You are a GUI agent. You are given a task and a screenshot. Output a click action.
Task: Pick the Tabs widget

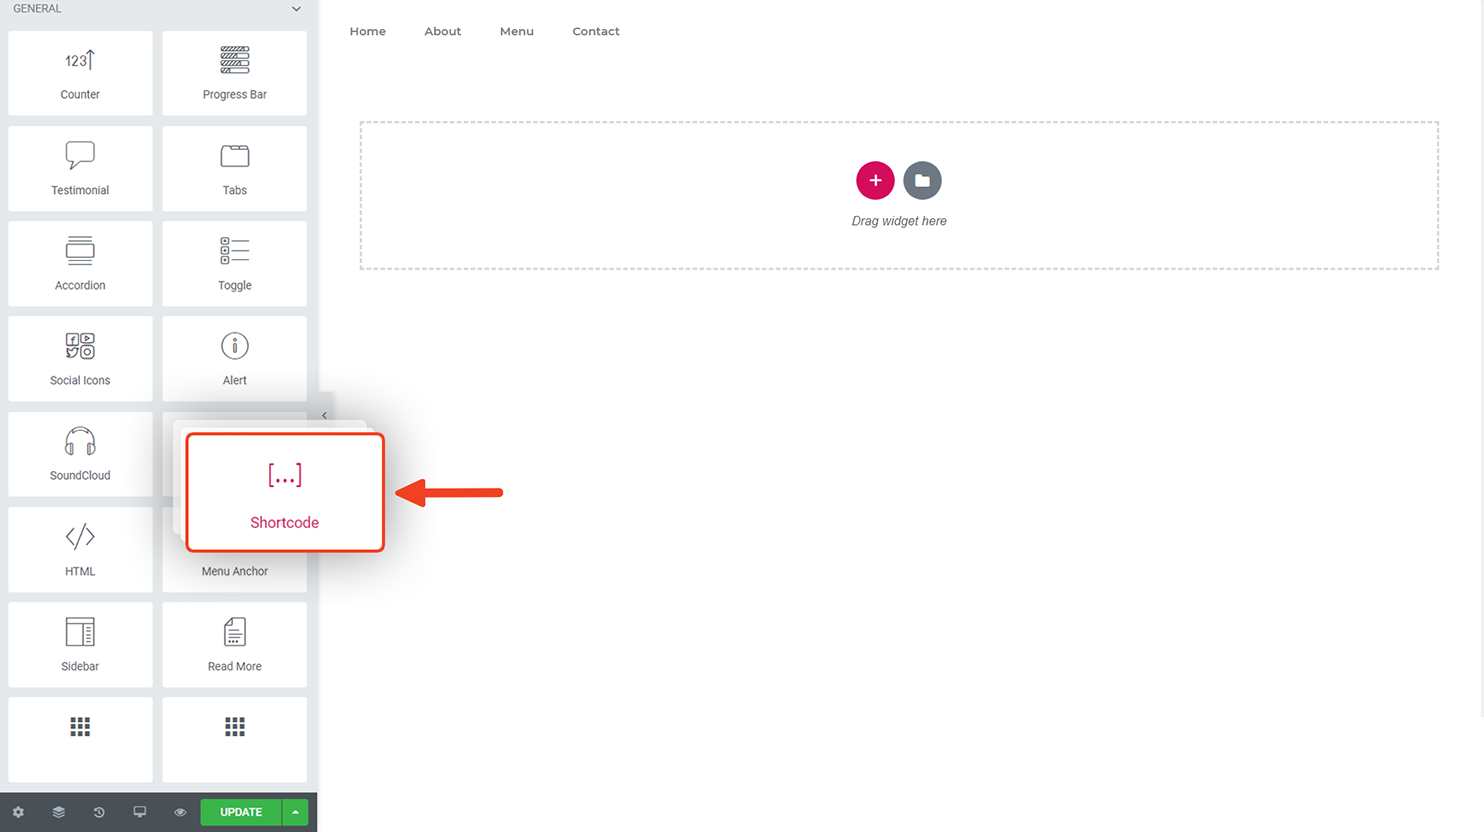point(235,168)
